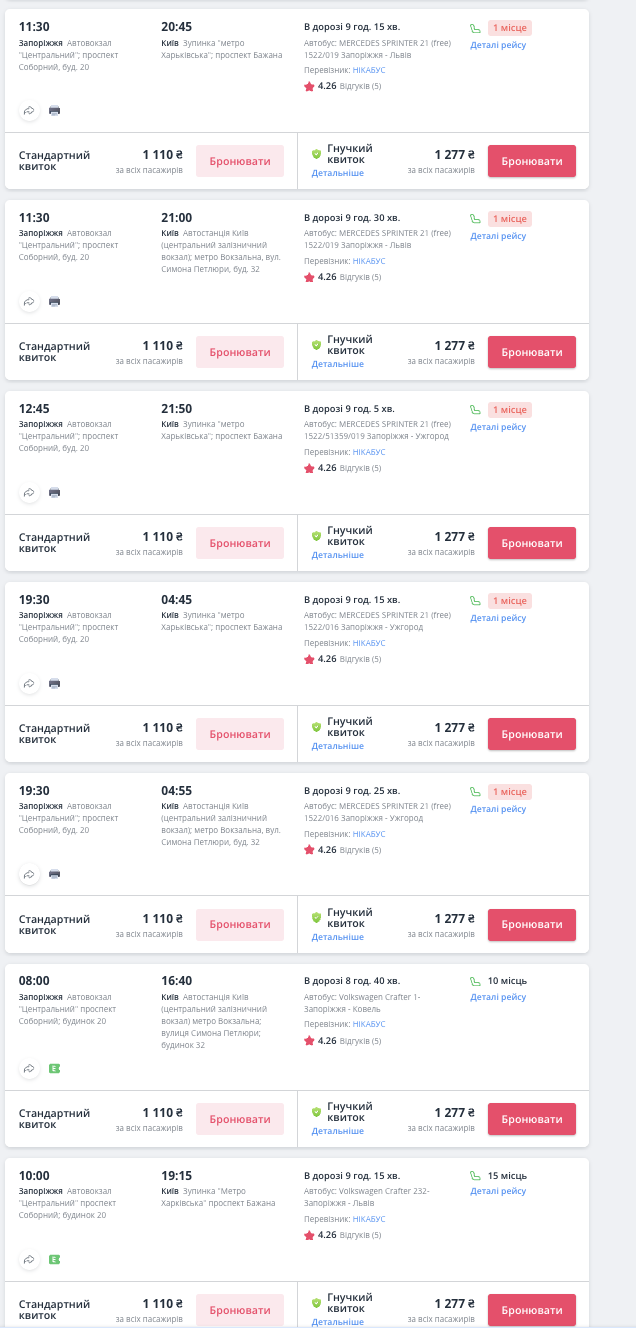The image size is (636, 1328).
Task: Click "Детальніше" on trip arriving 21:00
Action: [337, 364]
